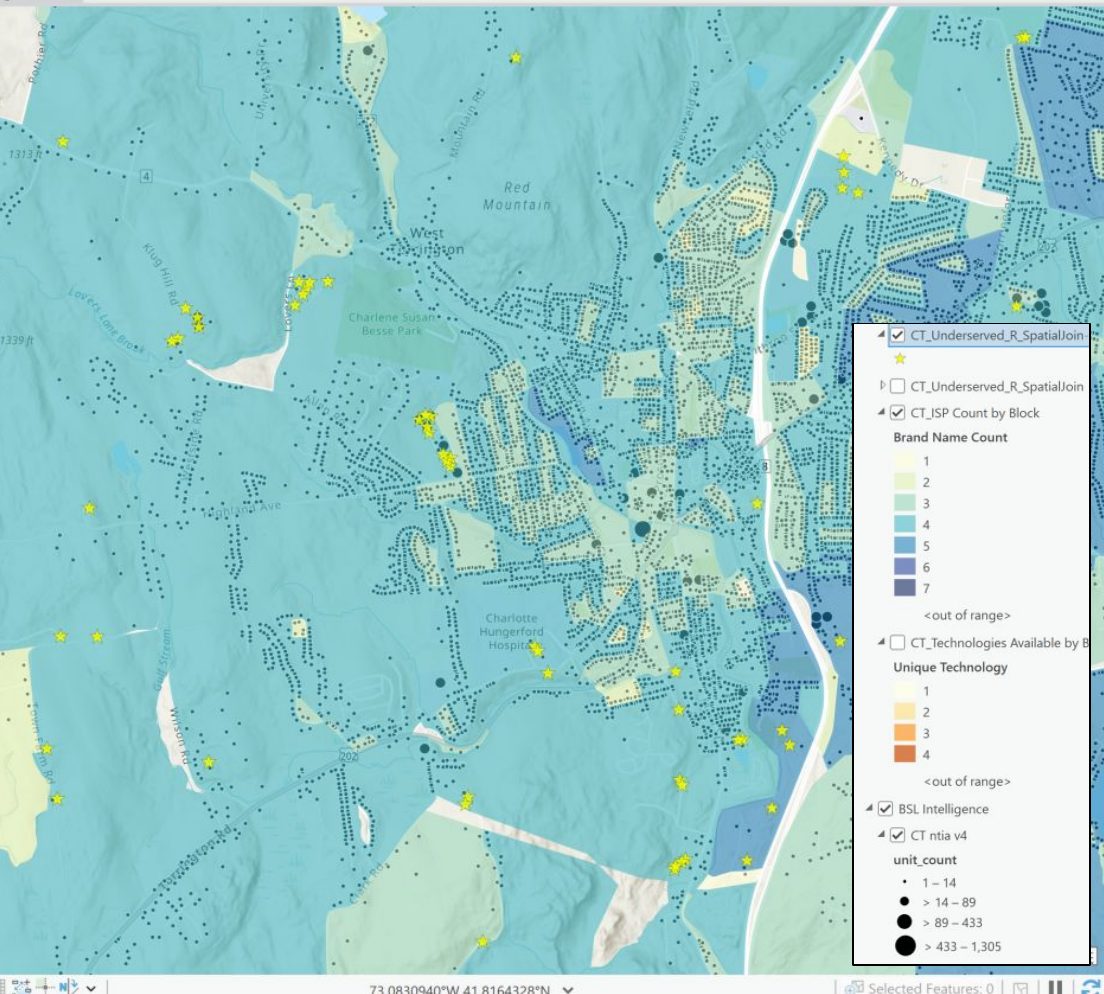Click Brand Name Count swatch for 6
This screenshot has height=994, width=1104.
[x=905, y=566]
